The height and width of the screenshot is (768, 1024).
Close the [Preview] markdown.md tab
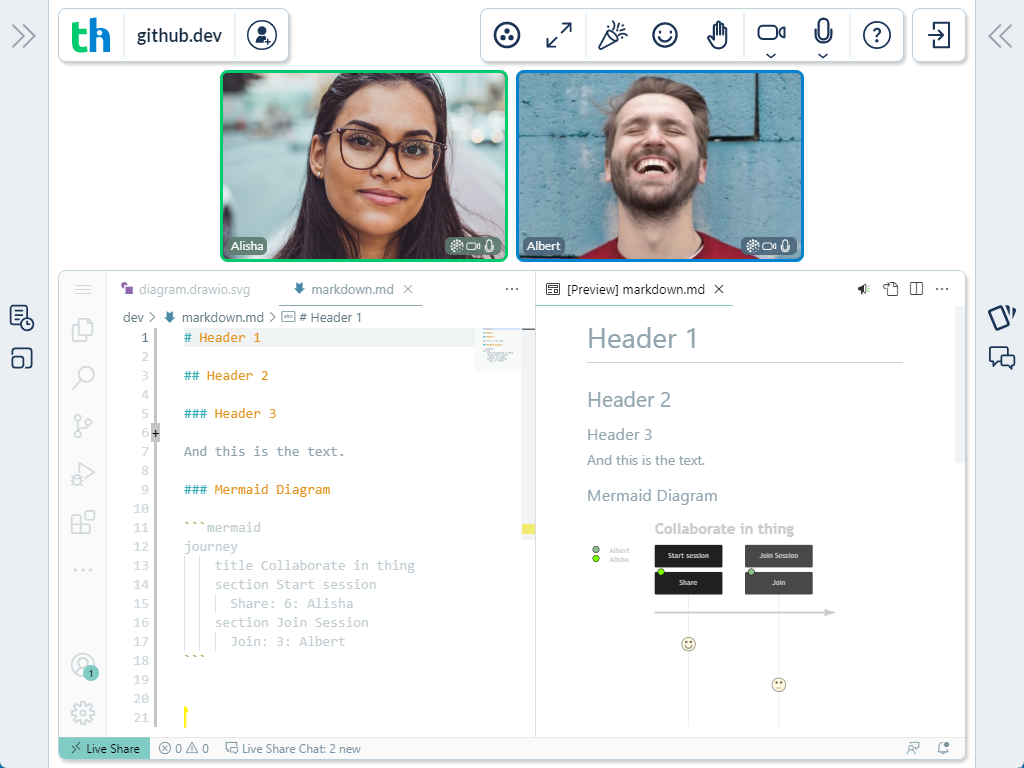coord(719,289)
